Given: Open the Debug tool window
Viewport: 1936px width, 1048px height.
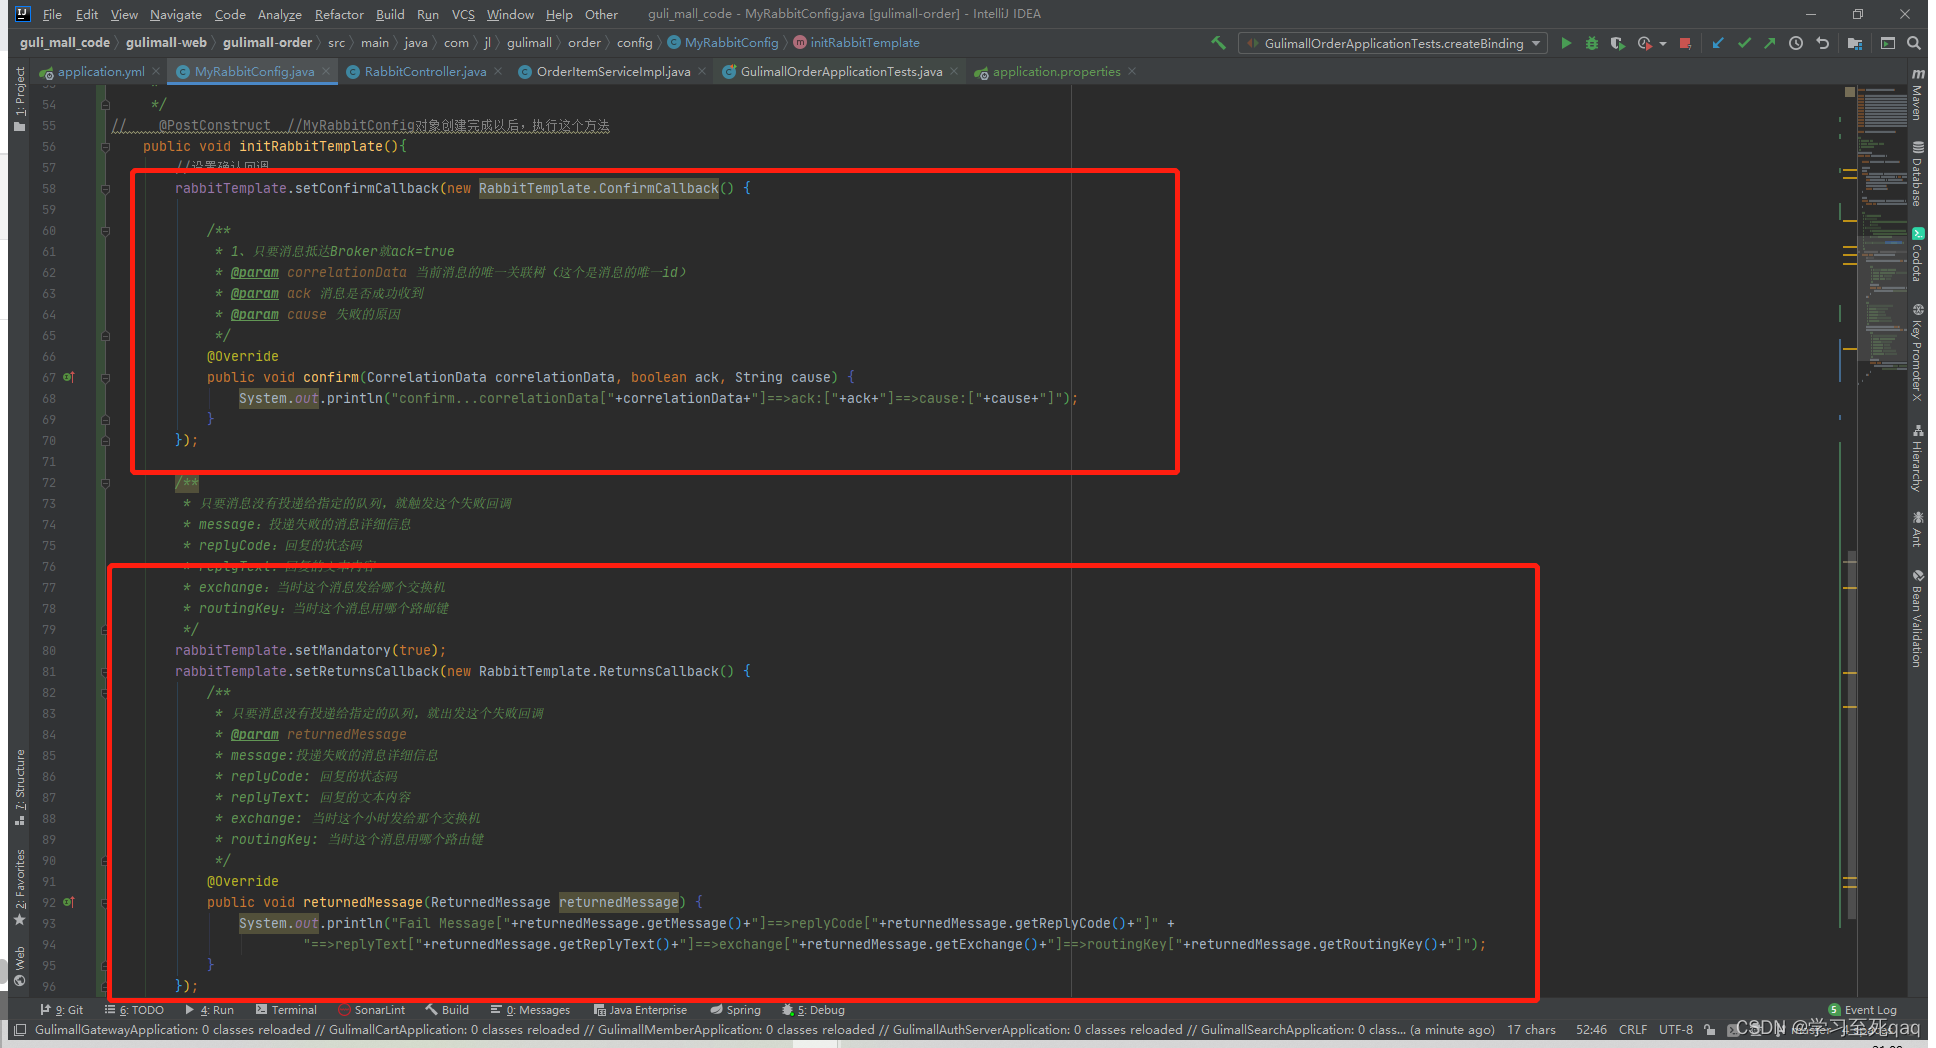Looking at the screenshot, I should click(x=813, y=1010).
